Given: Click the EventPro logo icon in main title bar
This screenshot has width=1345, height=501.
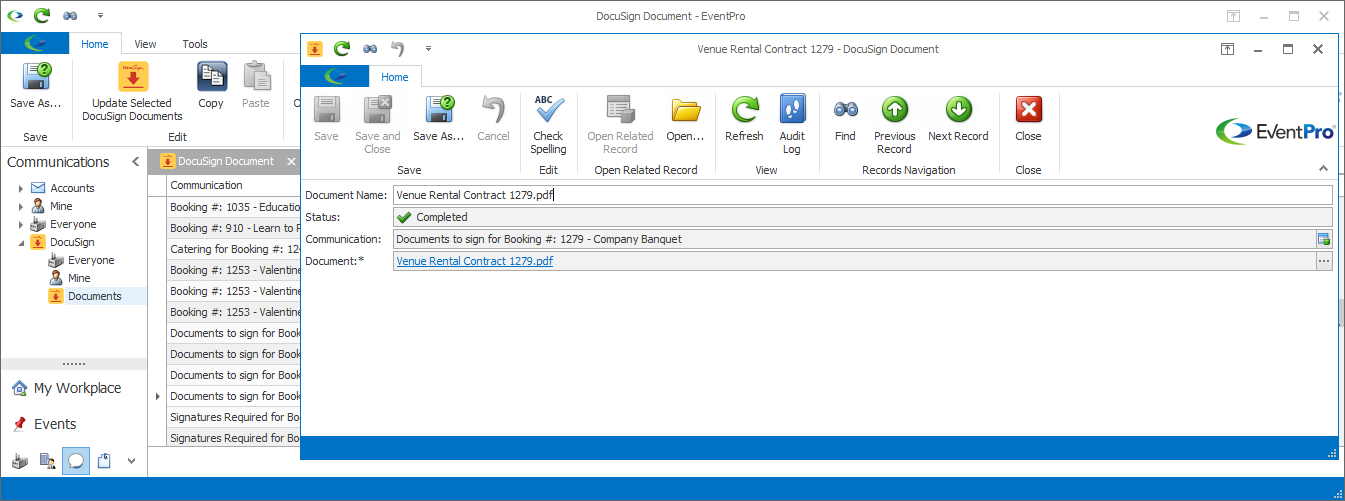Looking at the screenshot, I should tap(13, 15).
